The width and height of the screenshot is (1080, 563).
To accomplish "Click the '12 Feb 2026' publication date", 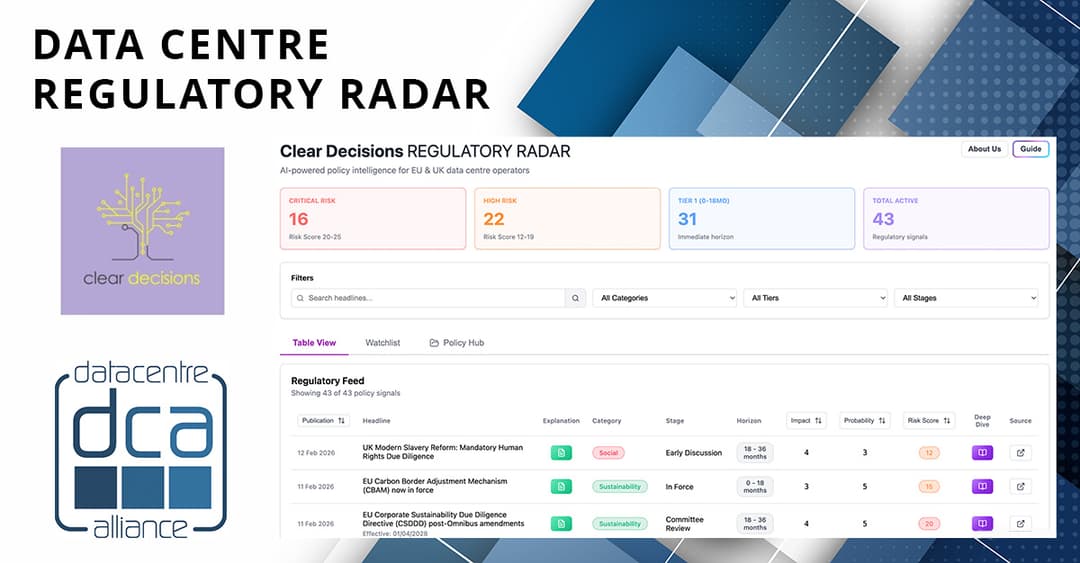I will point(316,453).
